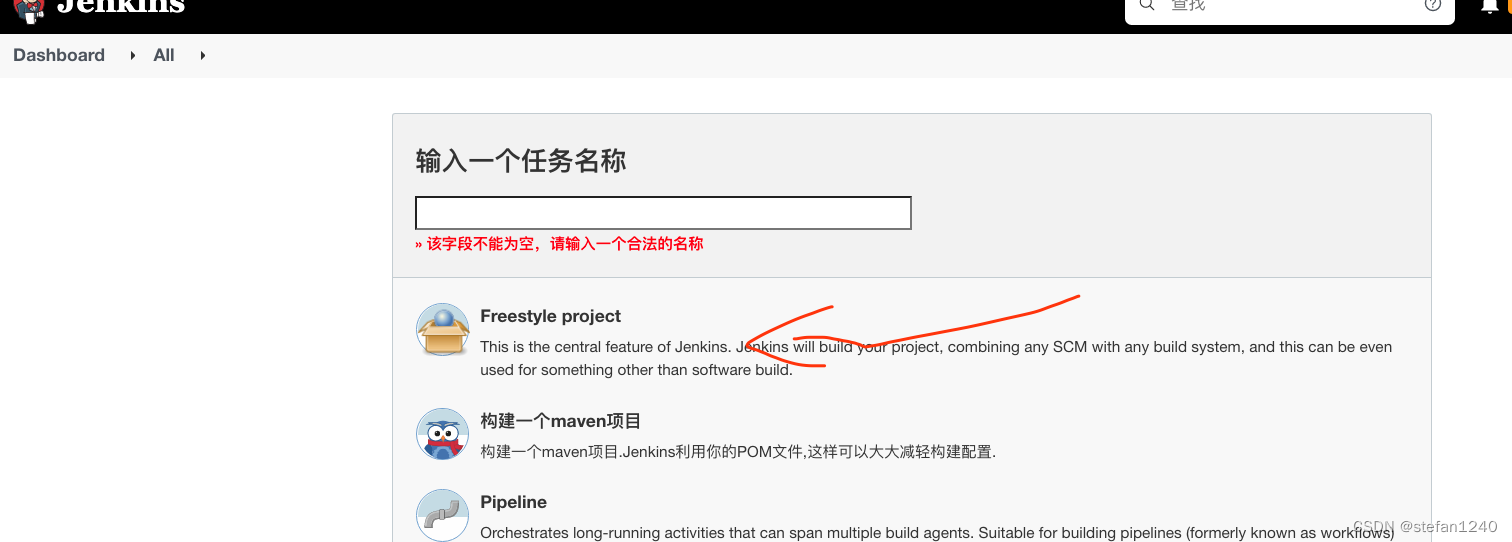The image size is (1512, 542).
Task: Select the maven owl icon
Action: click(x=442, y=434)
